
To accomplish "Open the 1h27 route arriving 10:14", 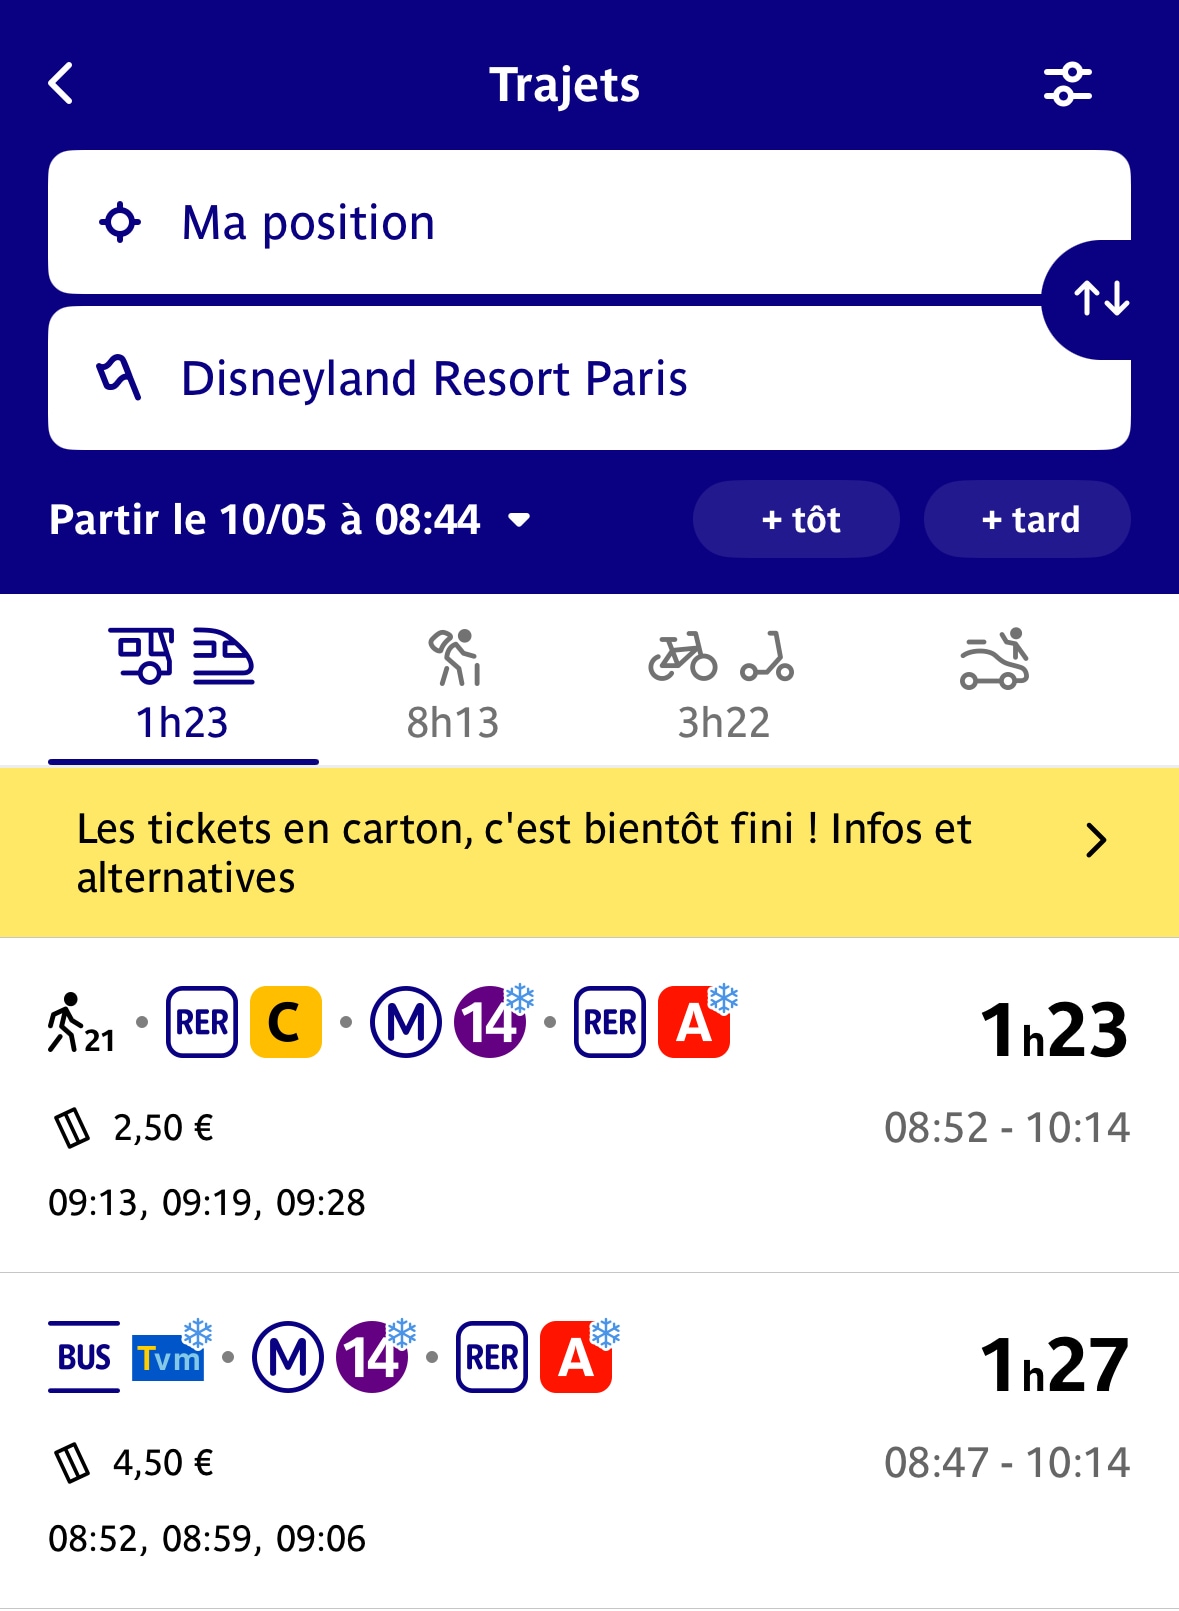I will (x=589, y=1440).
